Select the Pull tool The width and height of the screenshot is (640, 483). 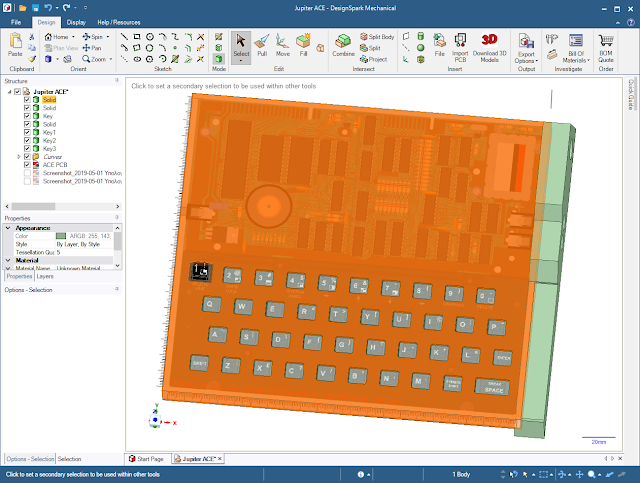(262, 45)
